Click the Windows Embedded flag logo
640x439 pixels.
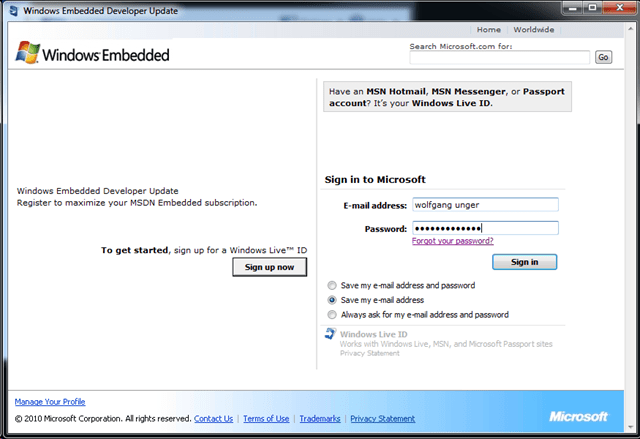pos(28,53)
